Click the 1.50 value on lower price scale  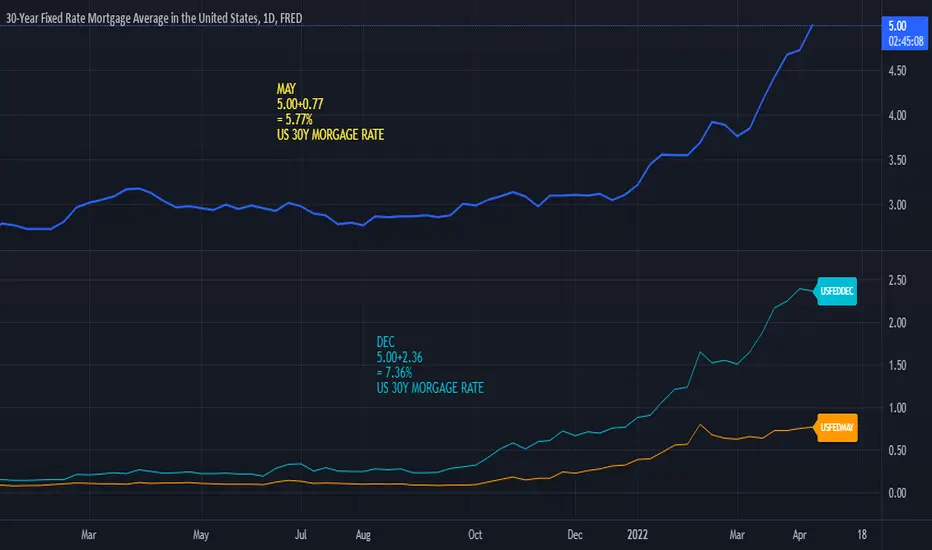897,365
